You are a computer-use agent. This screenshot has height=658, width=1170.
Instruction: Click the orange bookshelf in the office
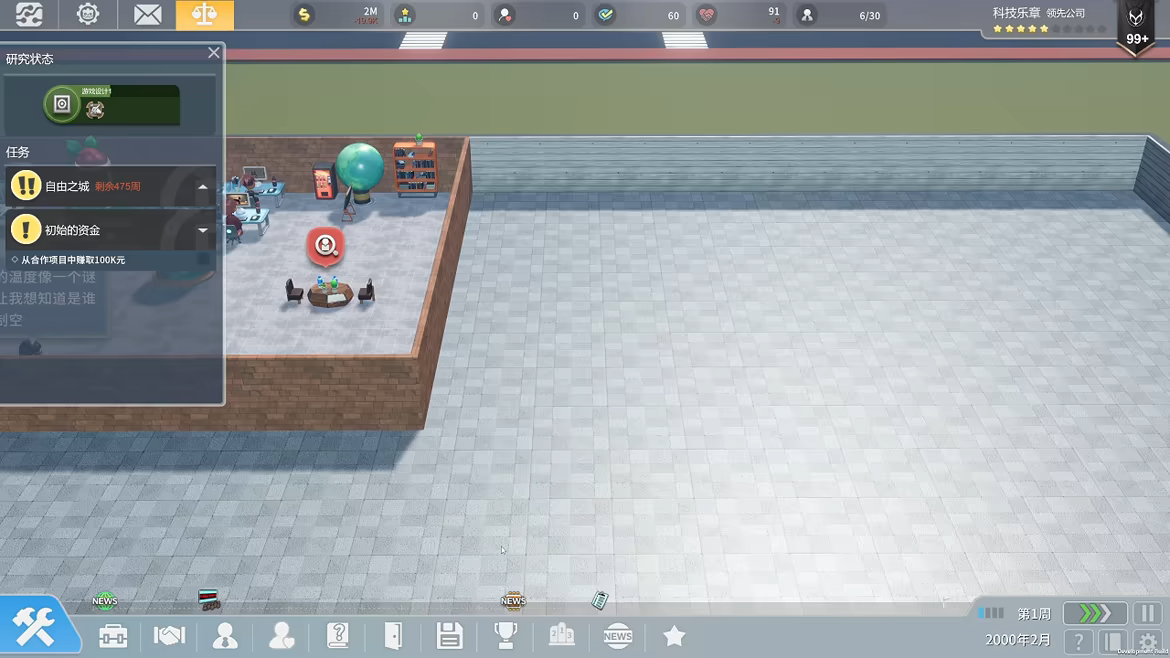point(415,167)
